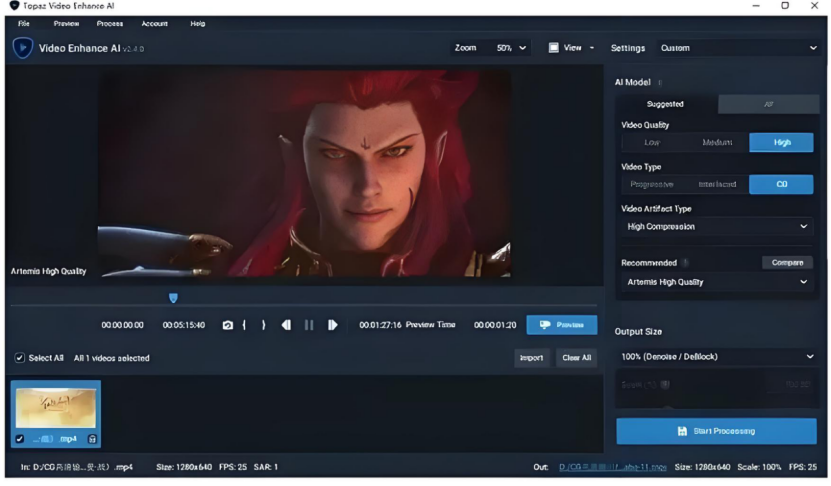Click the start time 00:00:00:00 field
The width and height of the screenshot is (831, 486).
tap(122, 325)
